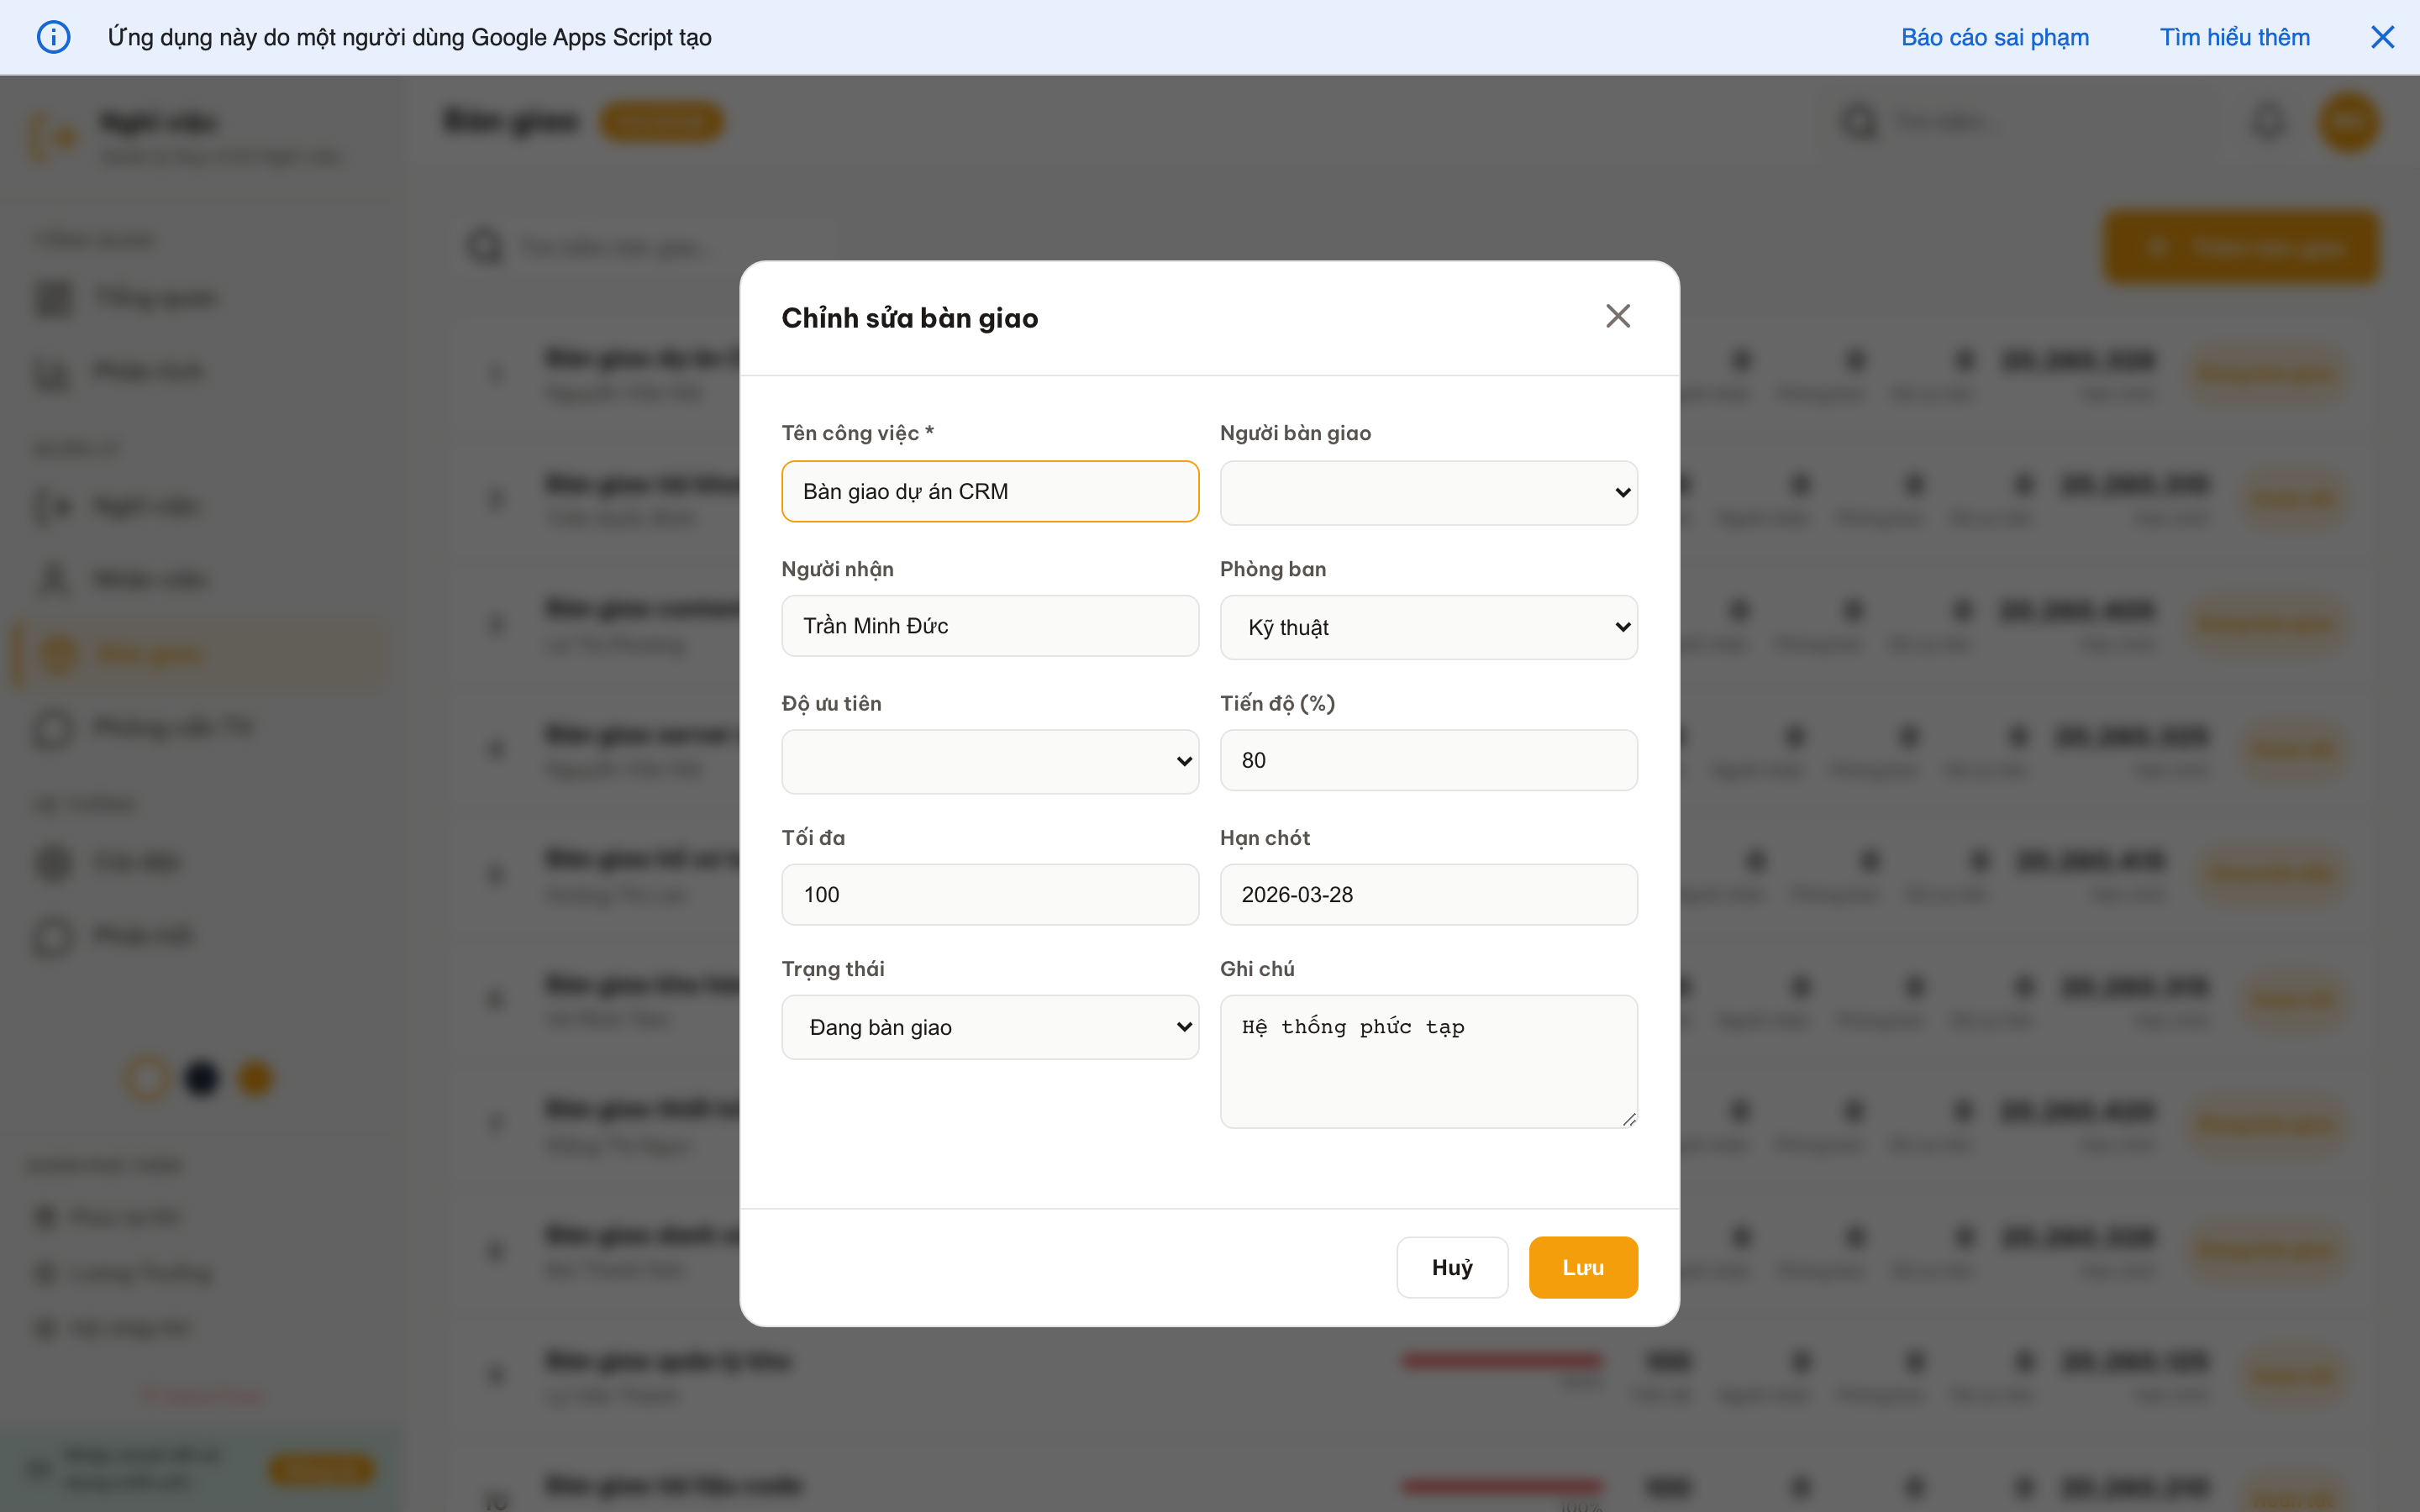Click the search icon in the list search bar
The height and width of the screenshot is (1512, 2420).
[x=484, y=247]
